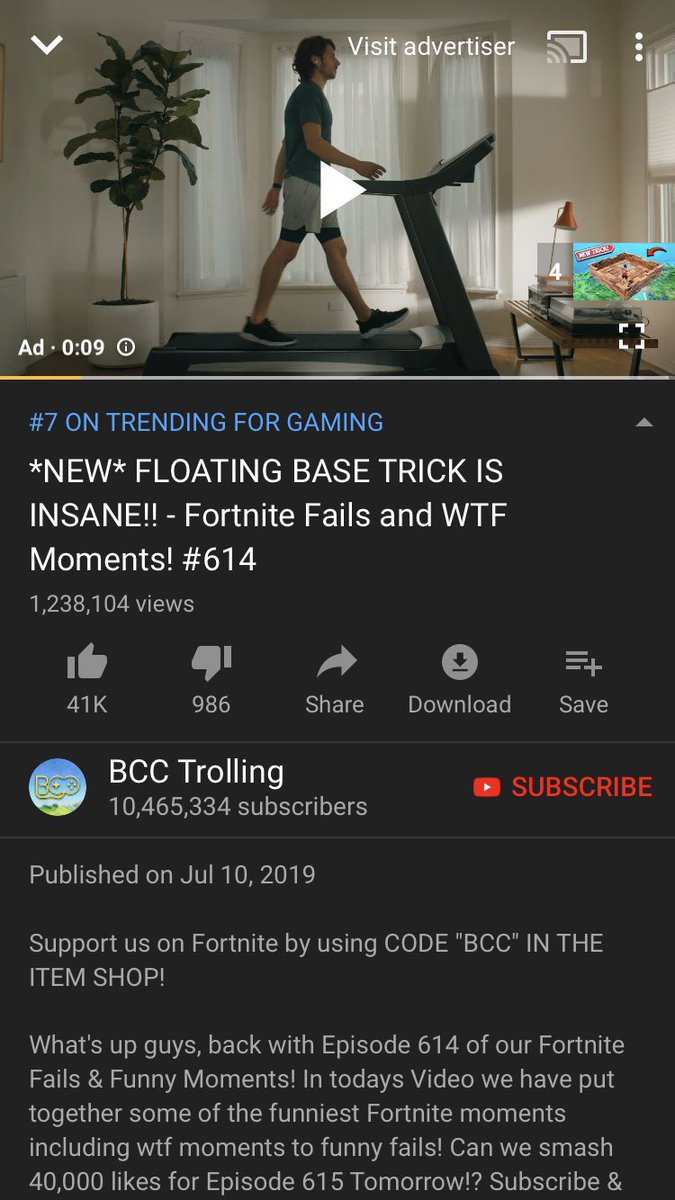
Task: Open the BCC Trolling channel avatar
Action: [x=57, y=788]
